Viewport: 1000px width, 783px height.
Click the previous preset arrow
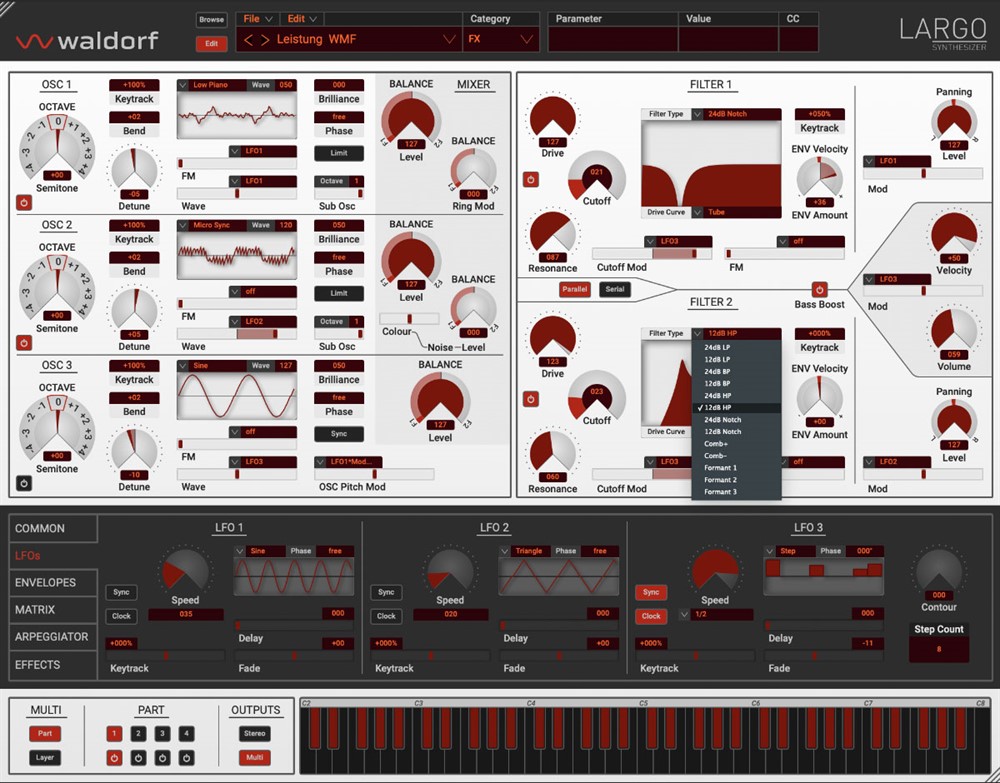pos(250,40)
